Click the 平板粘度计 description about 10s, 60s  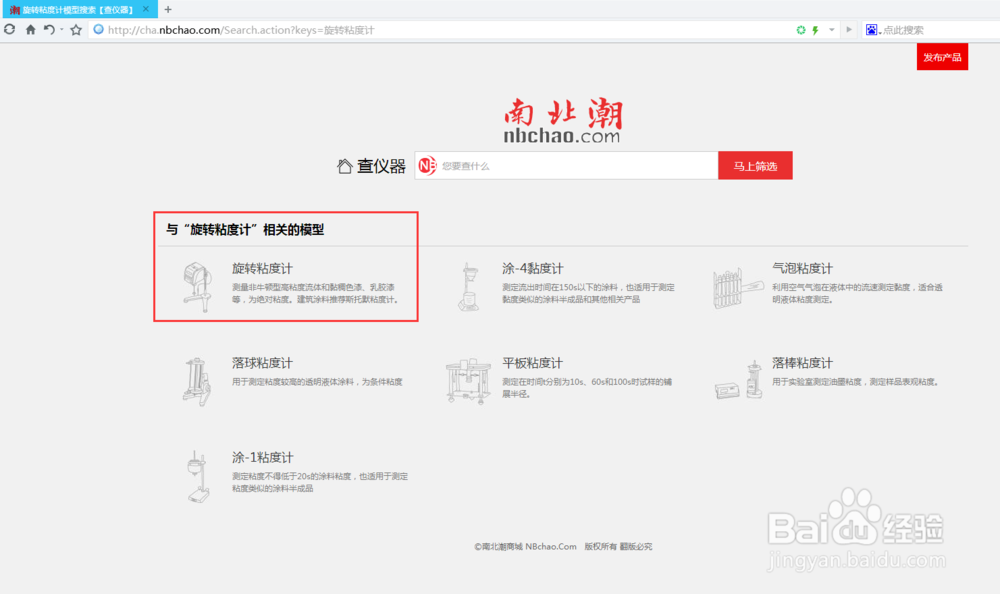pos(587,388)
